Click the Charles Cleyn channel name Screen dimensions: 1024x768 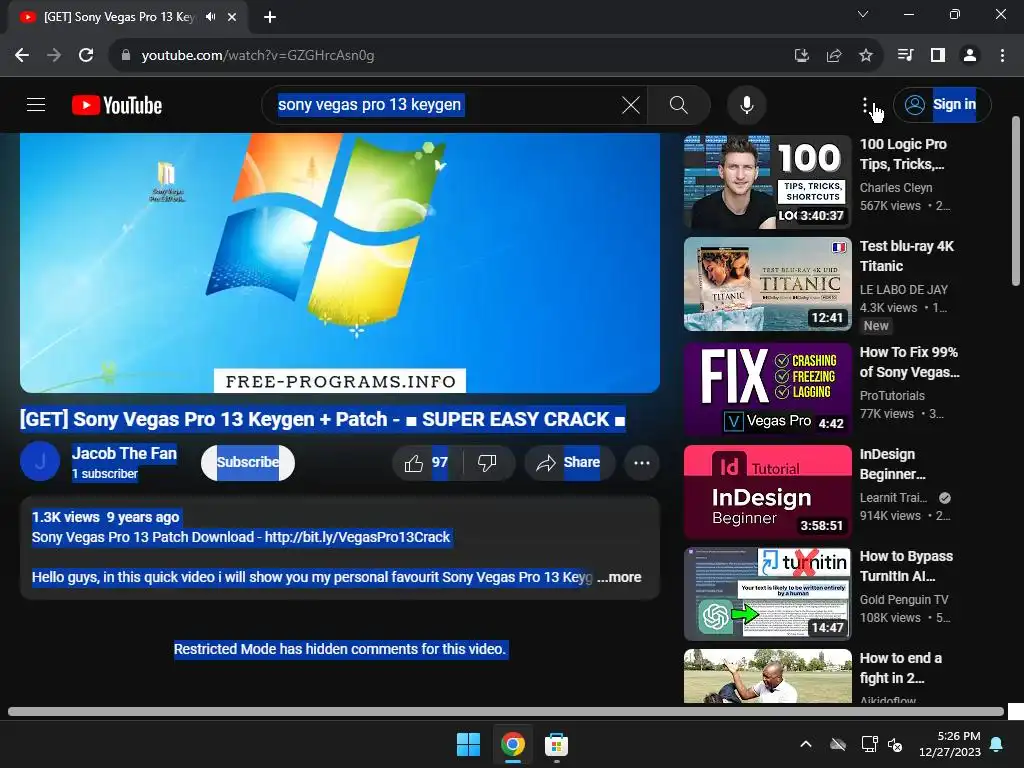point(895,187)
